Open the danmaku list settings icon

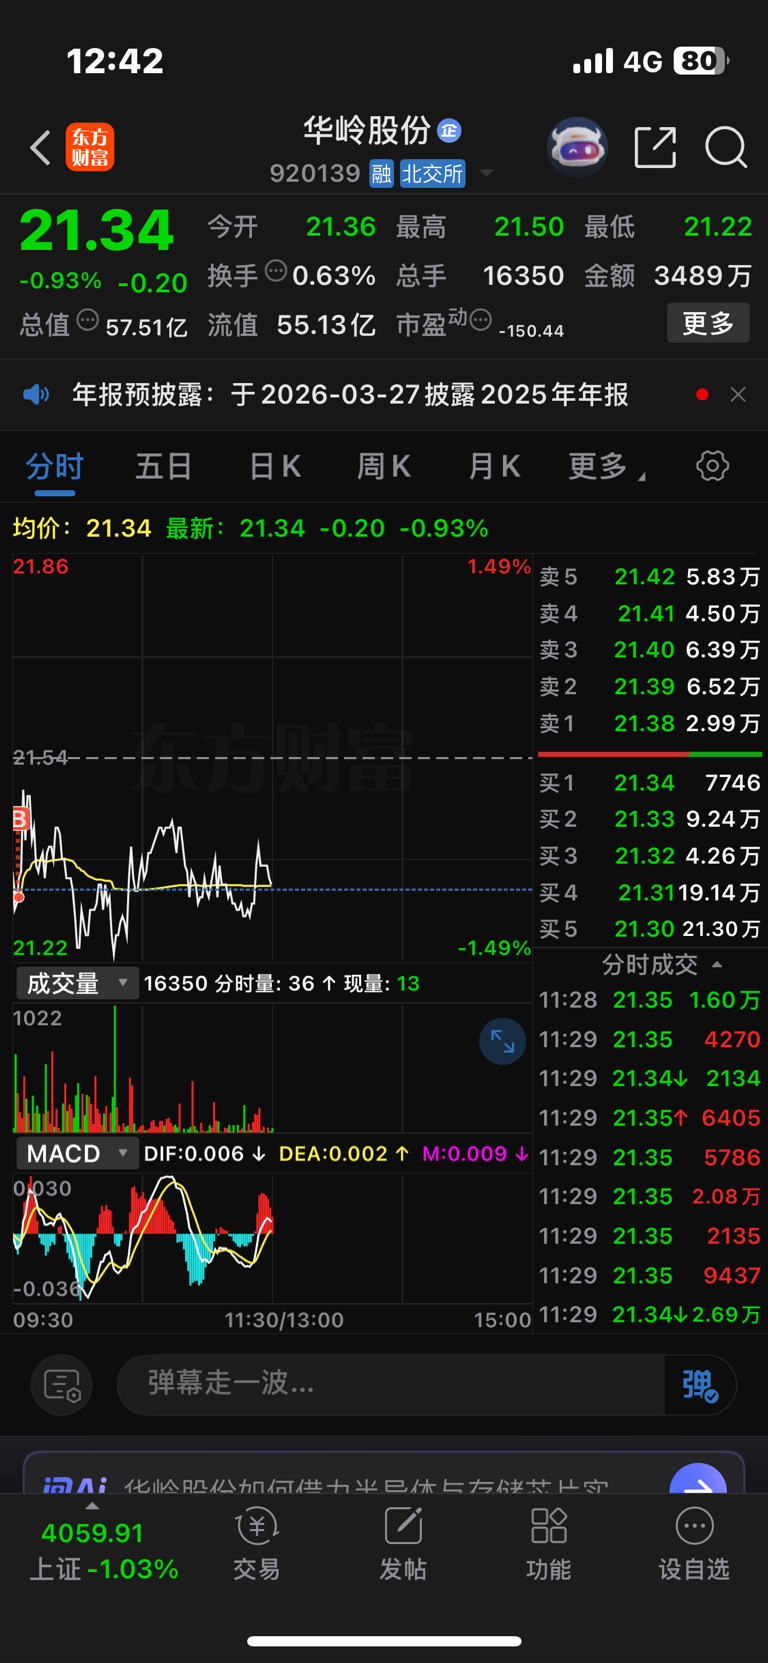[x=62, y=1385]
